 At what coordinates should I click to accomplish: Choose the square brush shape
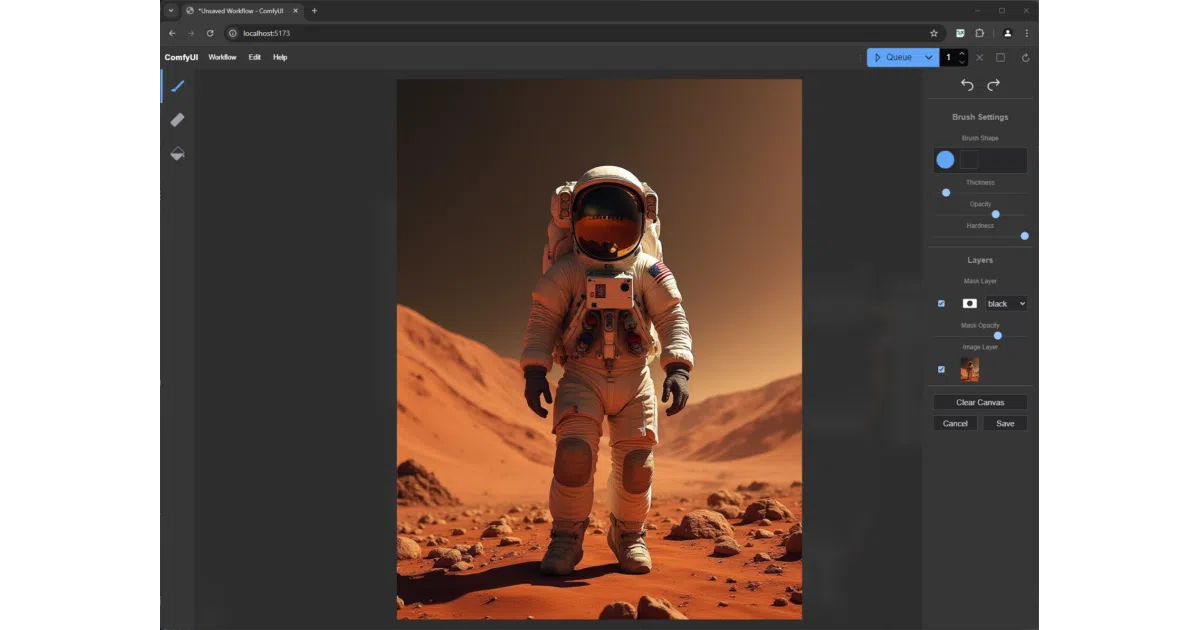point(969,160)
